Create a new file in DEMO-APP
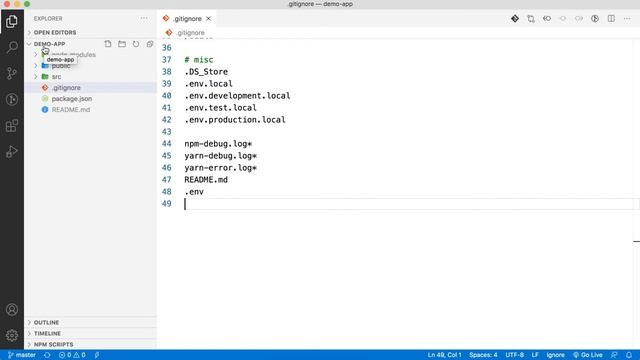The image size is (640, 360). 108,44
